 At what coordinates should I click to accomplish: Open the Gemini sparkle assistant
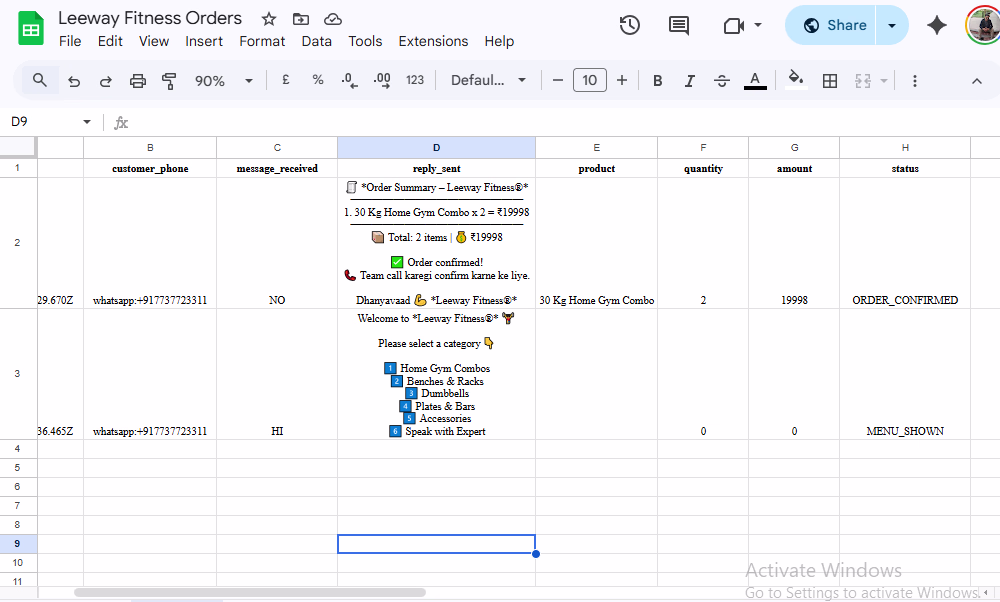click(x=936, y=26)
